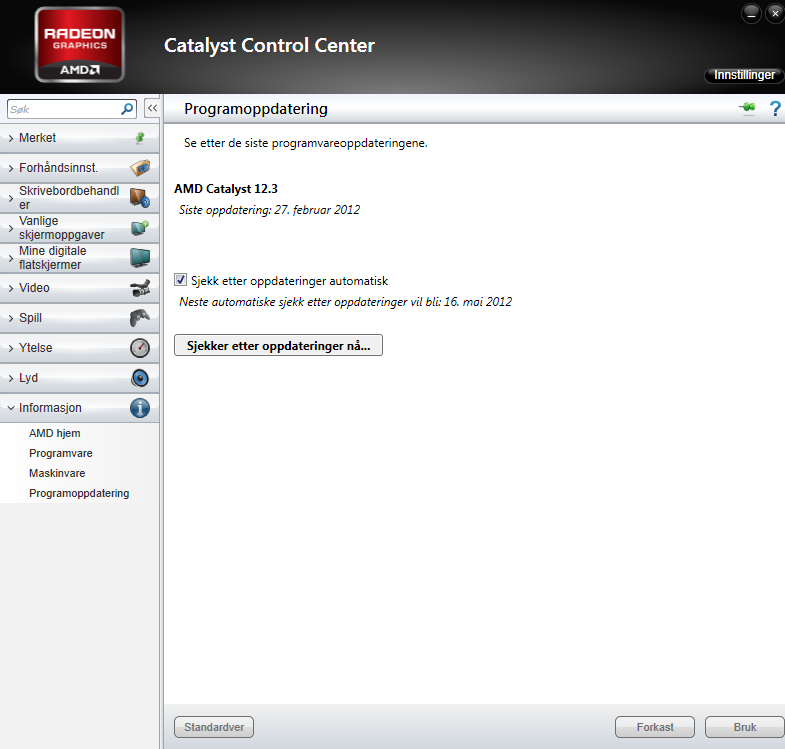
Task: Click the Neste automatiske sjekk date text
Action: click(x=345, y=302)
